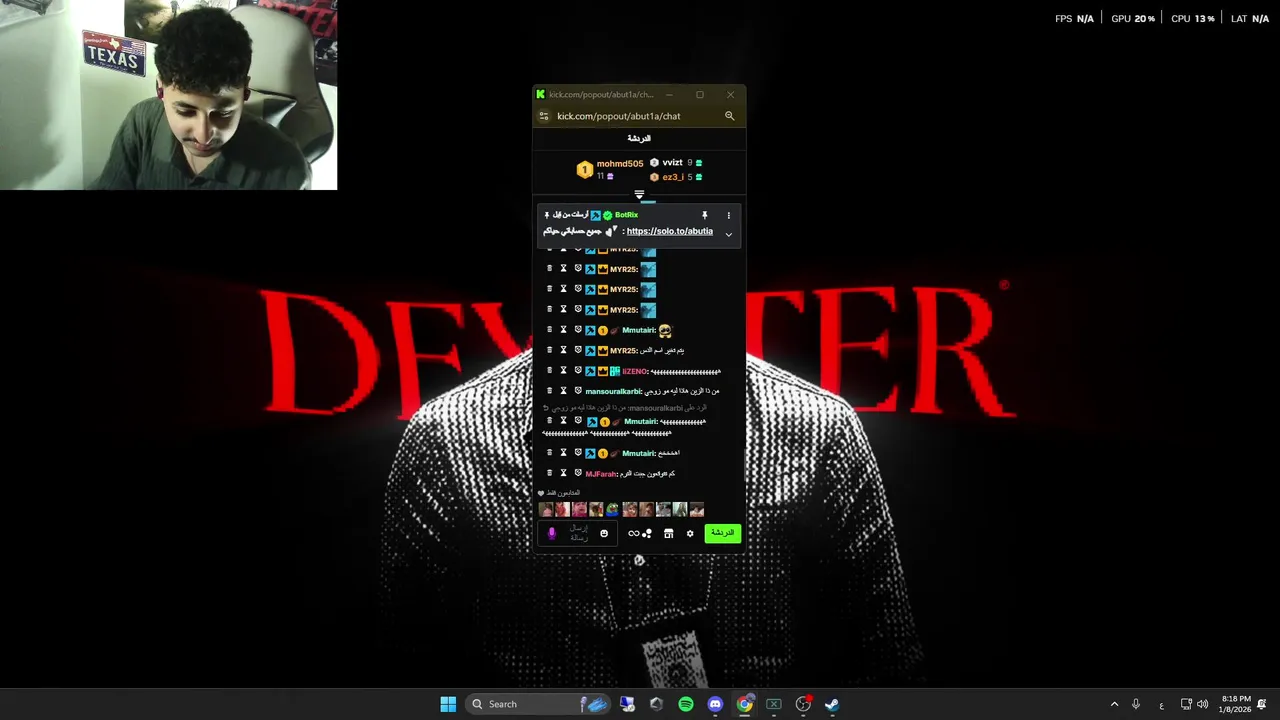Delete Mmutairi's emoji-only message via trash icon
Screen dimensions: 1280x720
pyautogui.click(x=549, y=329)
